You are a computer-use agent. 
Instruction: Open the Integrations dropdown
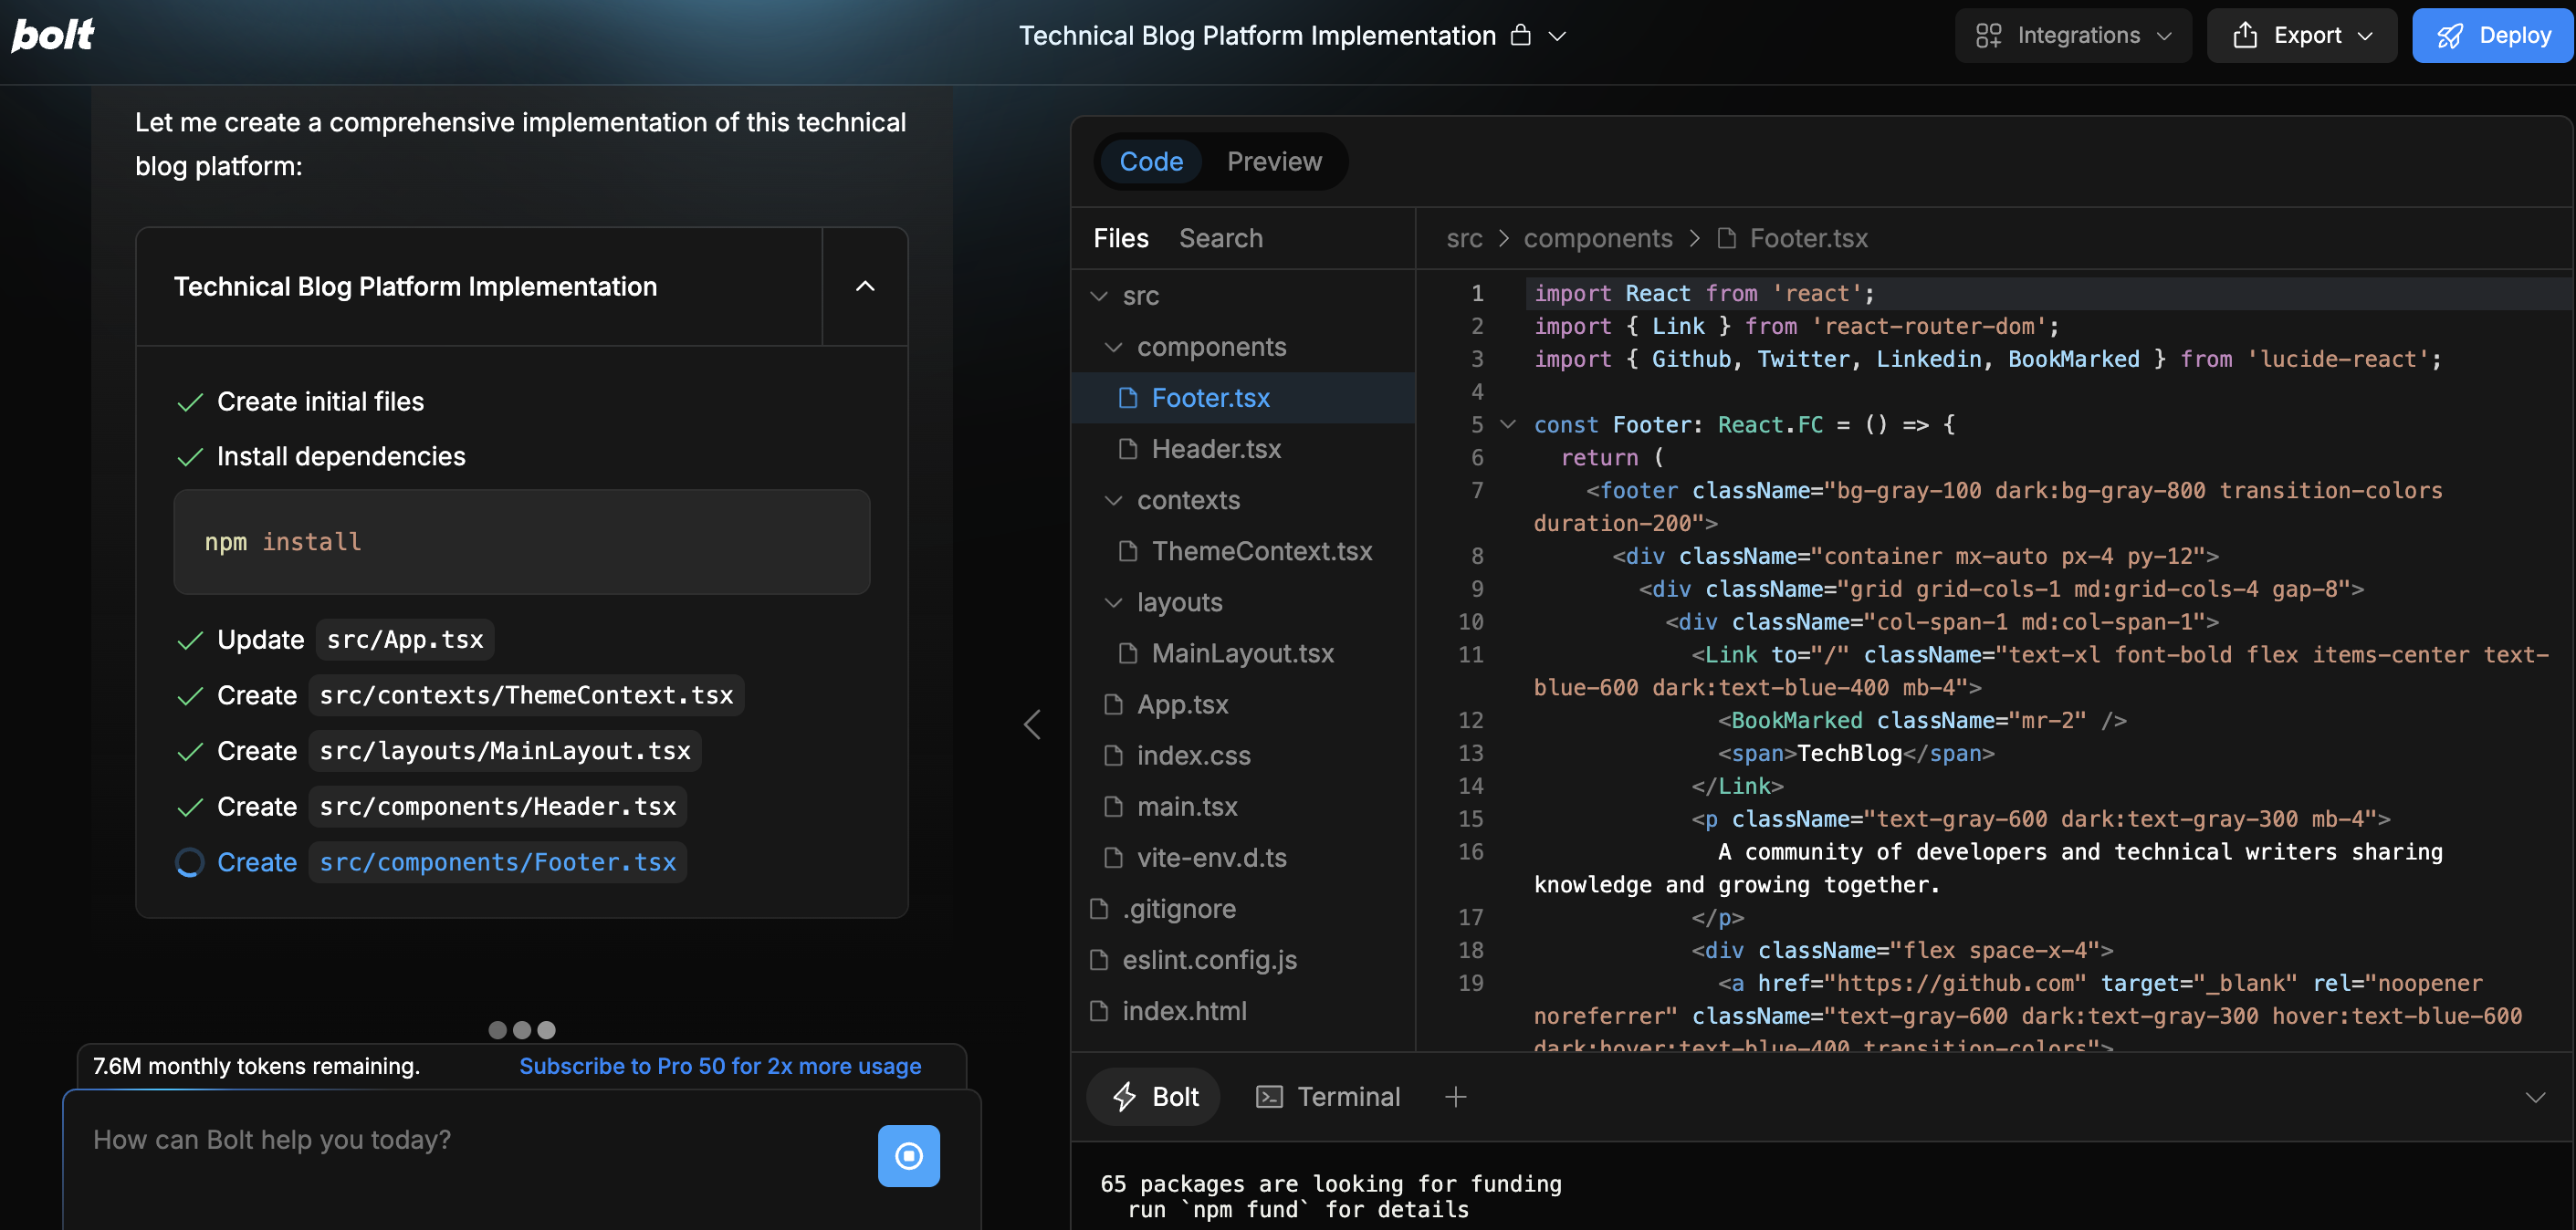pyautogui.click(x=2074, y=35)
